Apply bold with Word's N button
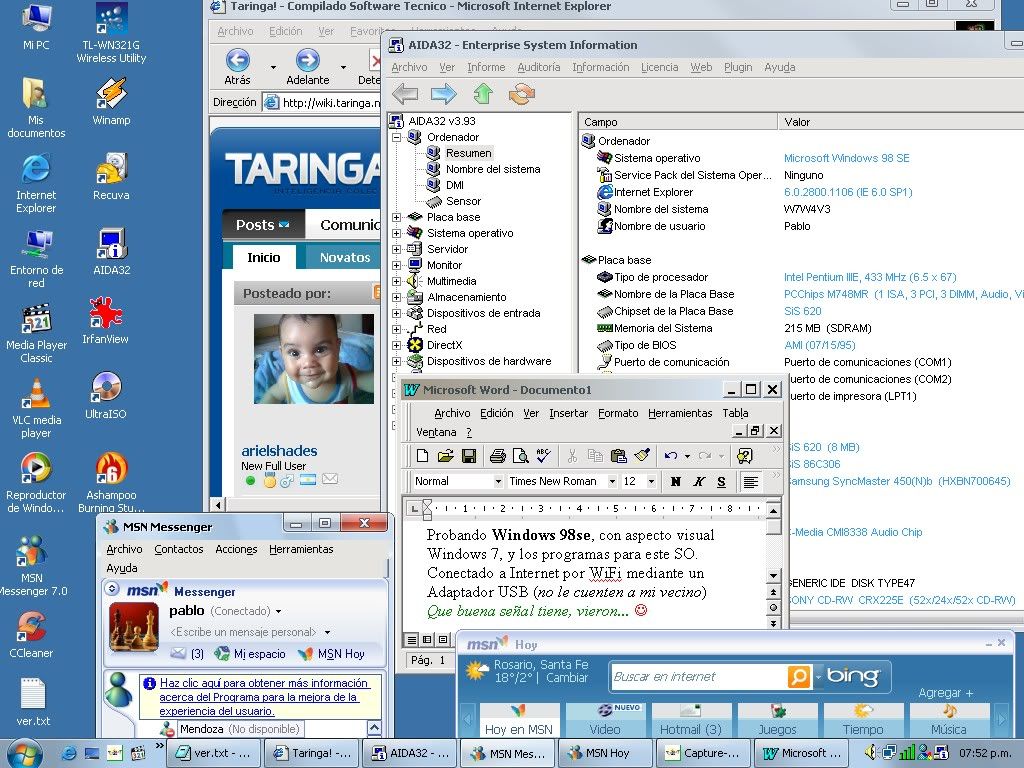Screen dimensions: 1024x768 click(676, 481)
